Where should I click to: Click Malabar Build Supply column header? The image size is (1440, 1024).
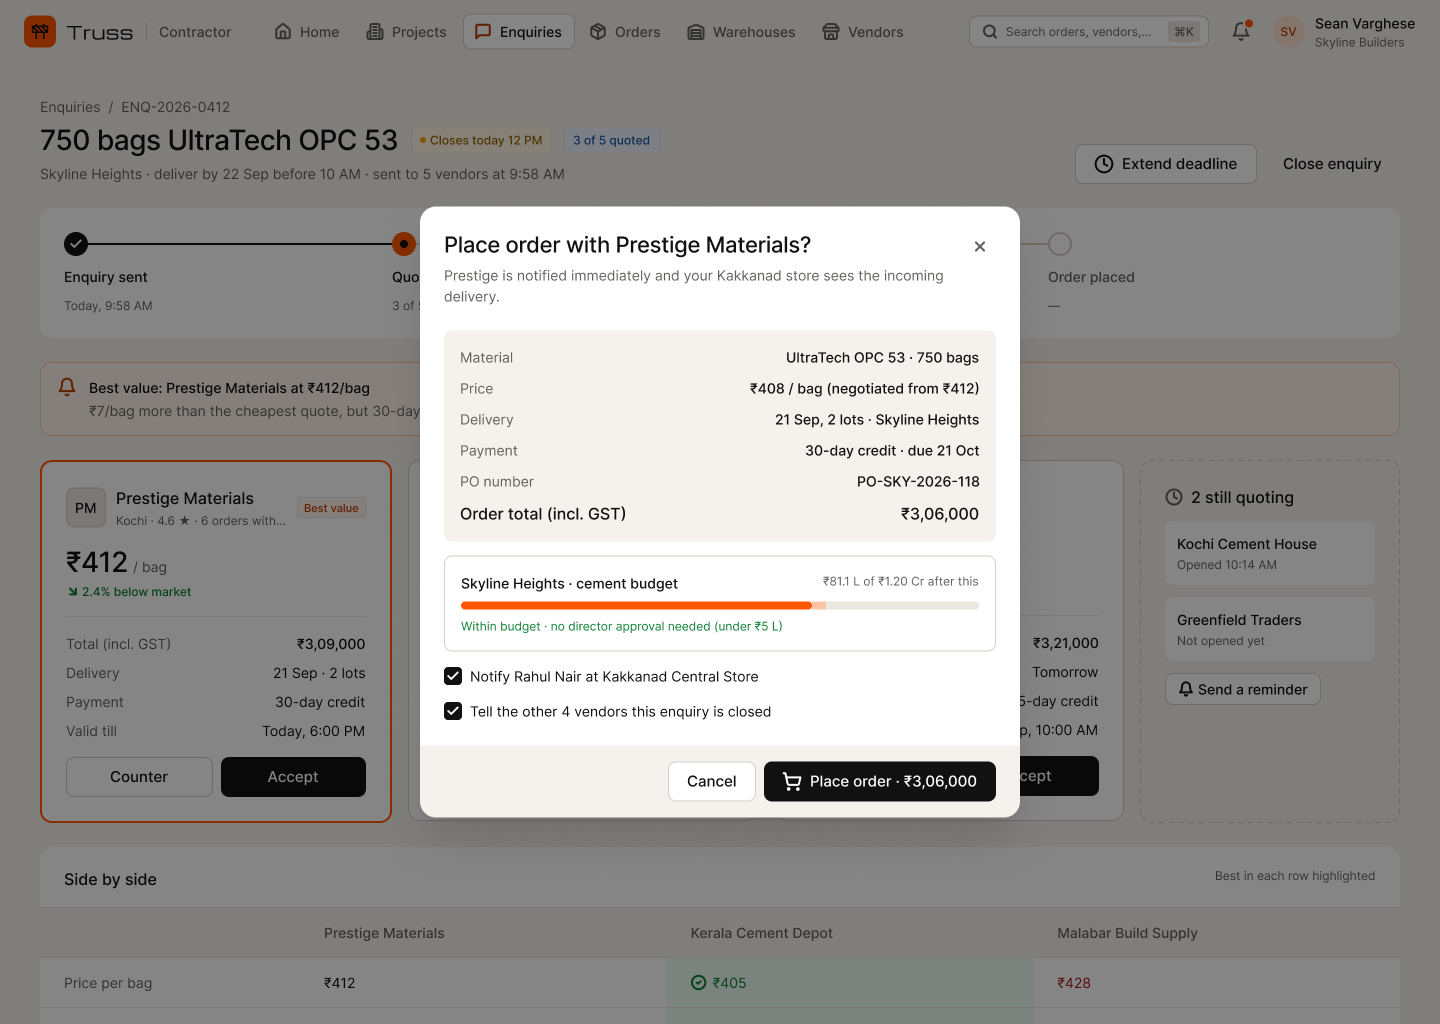[1127, 933]
